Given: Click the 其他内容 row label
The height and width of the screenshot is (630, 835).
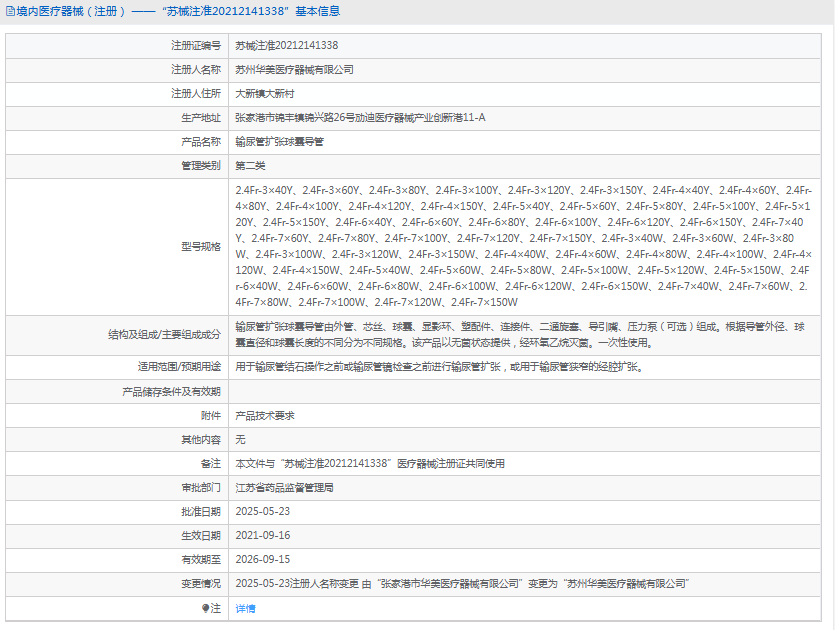Looking at the screenshot, I should pos(201,440).
